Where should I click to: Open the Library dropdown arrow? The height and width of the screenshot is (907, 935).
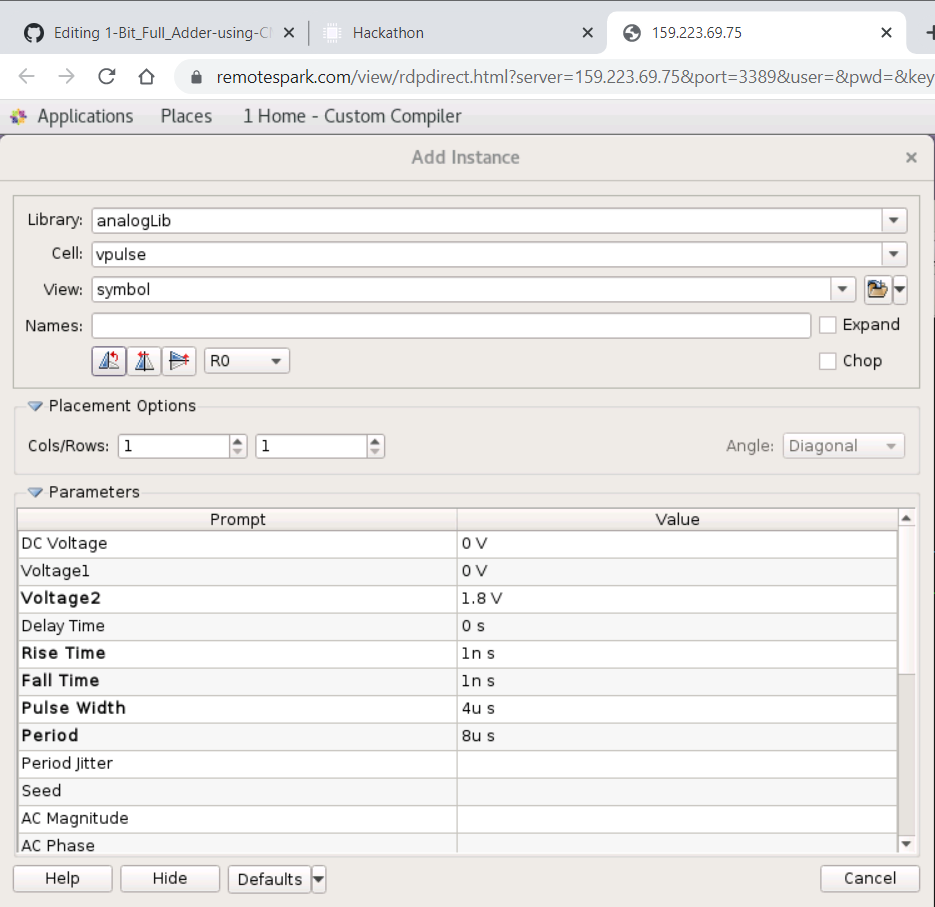893,220
